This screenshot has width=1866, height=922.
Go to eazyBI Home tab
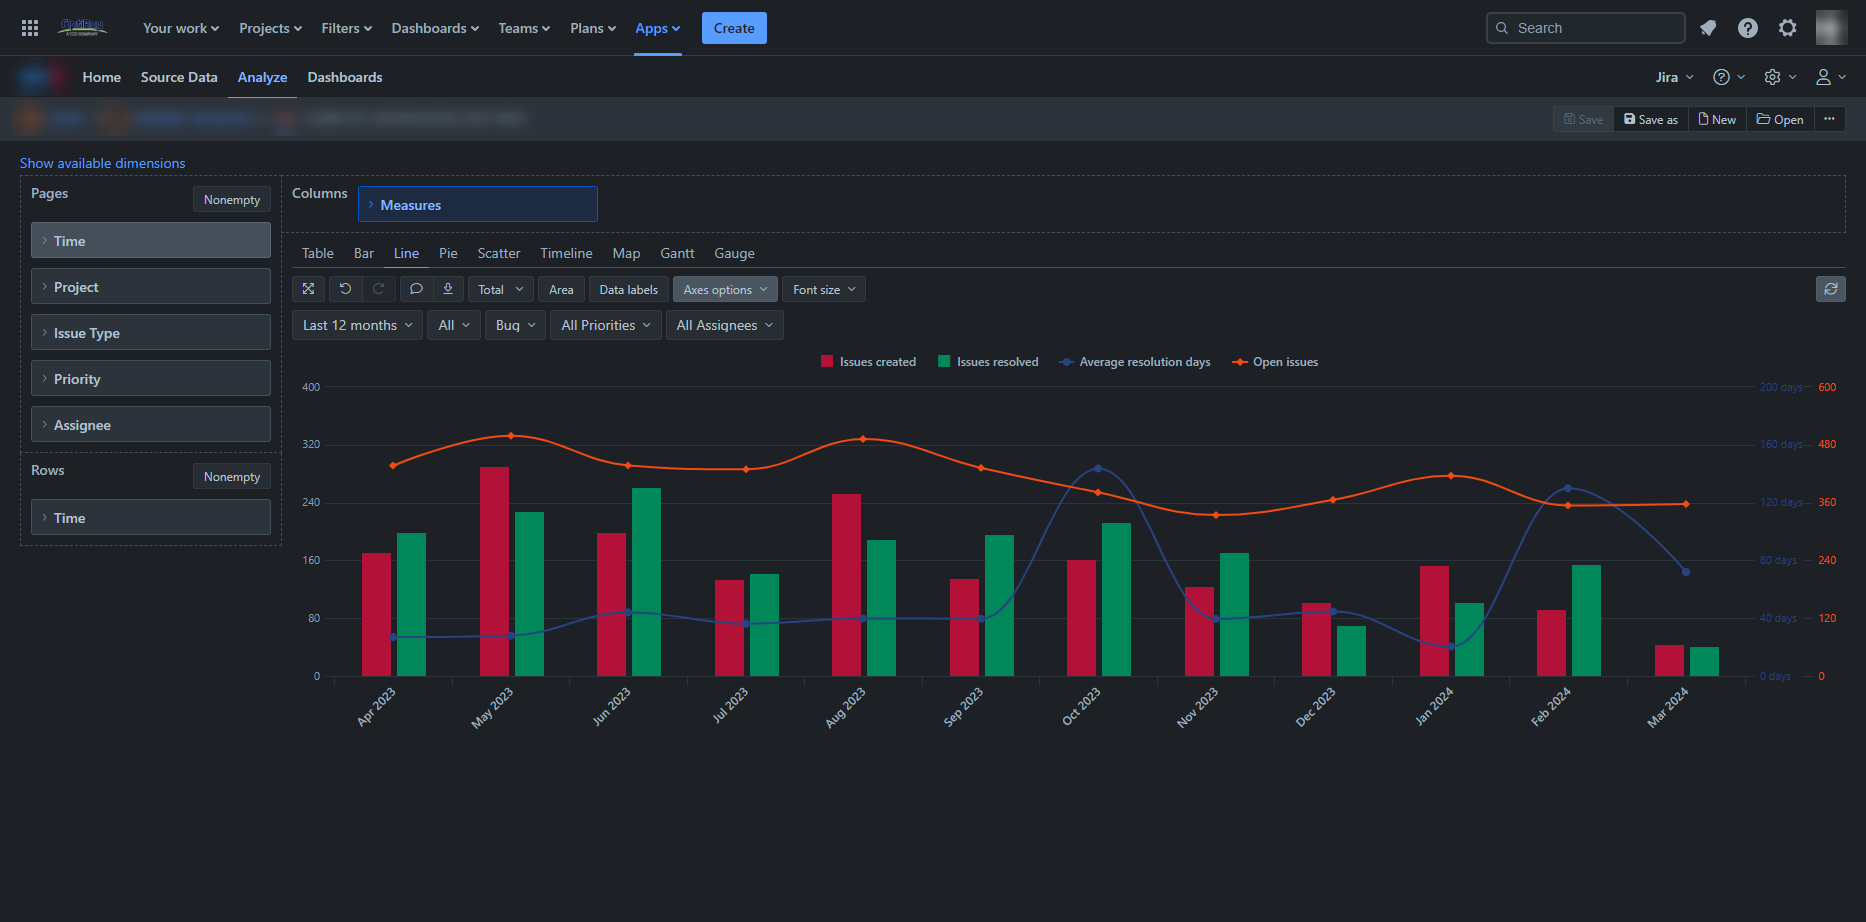(x=102, y=77)
